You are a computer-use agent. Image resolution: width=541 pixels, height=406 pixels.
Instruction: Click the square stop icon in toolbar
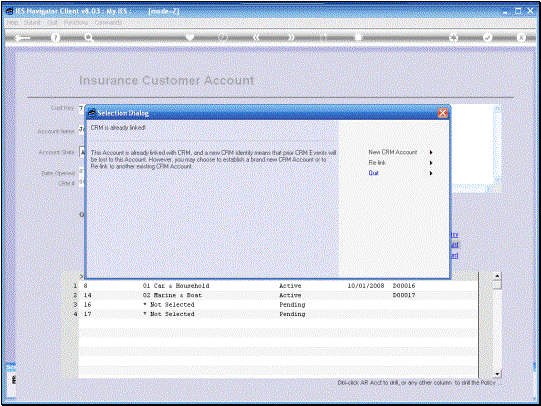(x=358, y=37)
